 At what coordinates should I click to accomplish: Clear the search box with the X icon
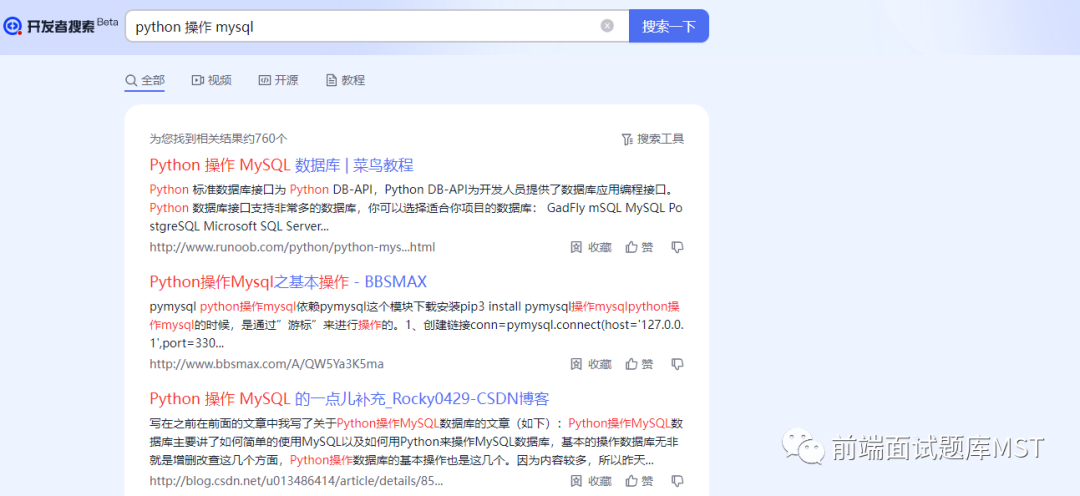pyautogui.click(x=607, y=26)
